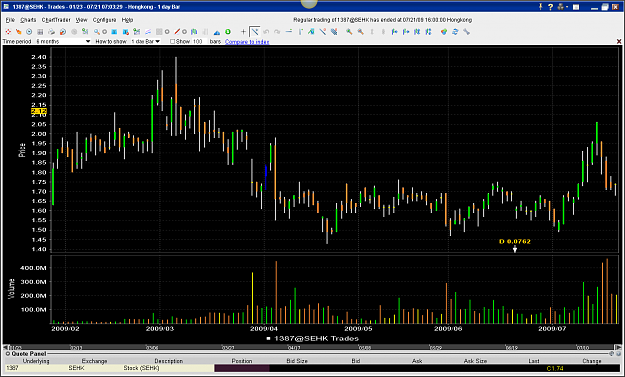Click the first blue bar-with-arrow icon
Screen dimensions: 625x377
pyautogui.click(x=395, y=31)
